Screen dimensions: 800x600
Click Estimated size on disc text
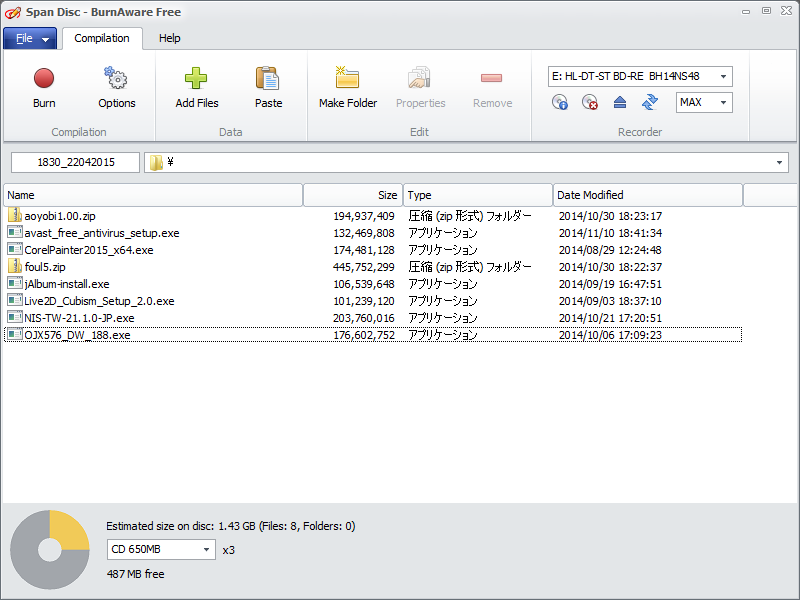pyautogui.click(x=231, y=526)
